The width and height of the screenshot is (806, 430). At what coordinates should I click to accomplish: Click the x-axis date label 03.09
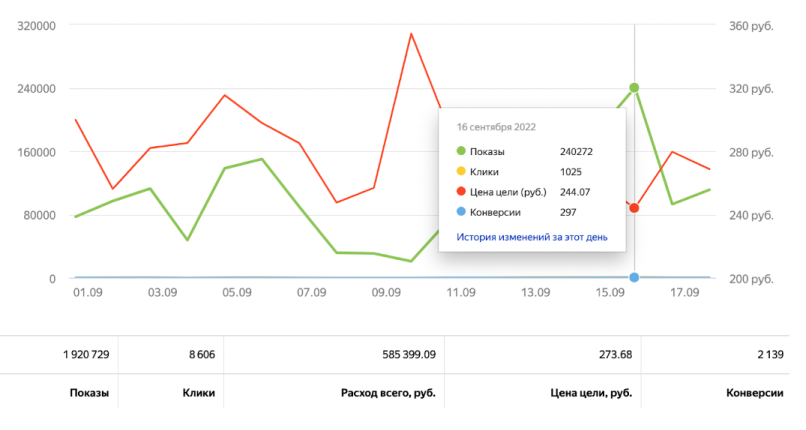point(162,292)
